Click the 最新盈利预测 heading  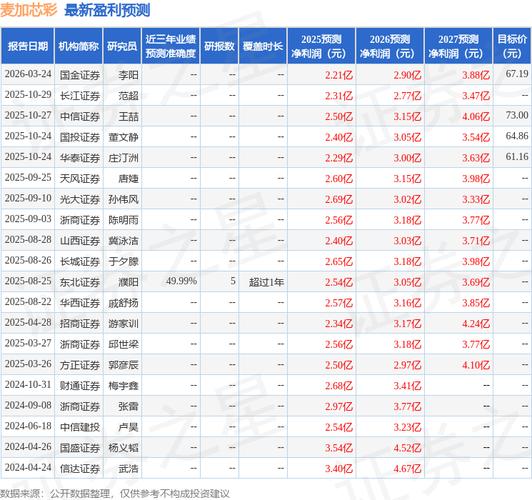pyautogui.click(x=107, y=10)
